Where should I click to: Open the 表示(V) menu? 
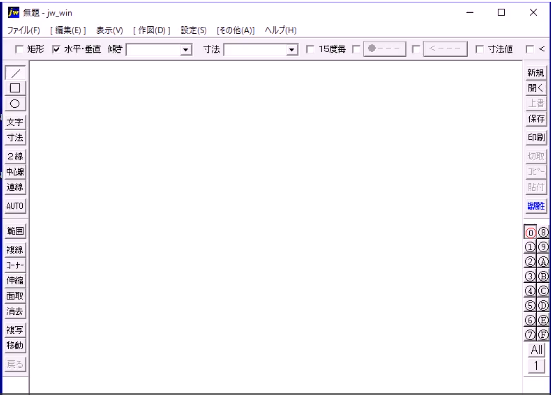pos(110,30)
